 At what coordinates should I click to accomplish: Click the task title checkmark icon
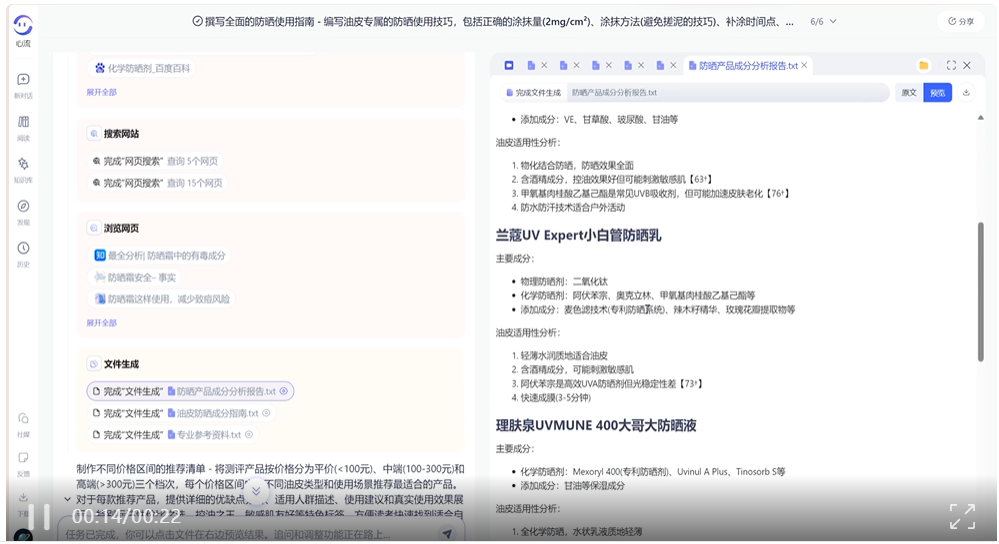(198, 22)
